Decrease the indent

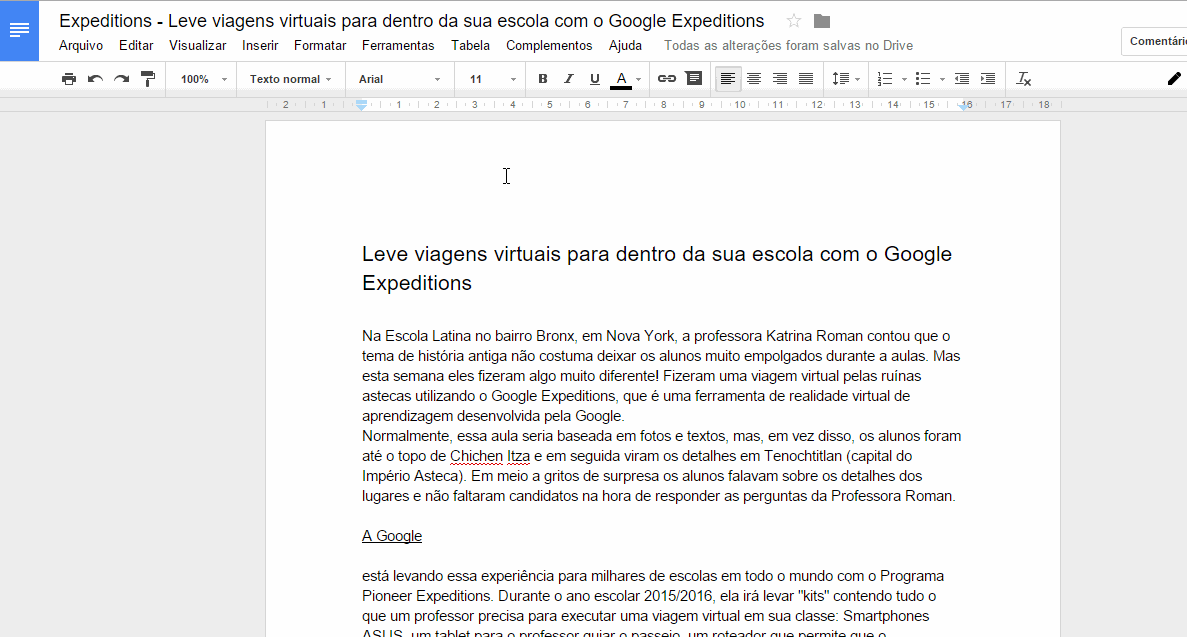tap(961, 79)
